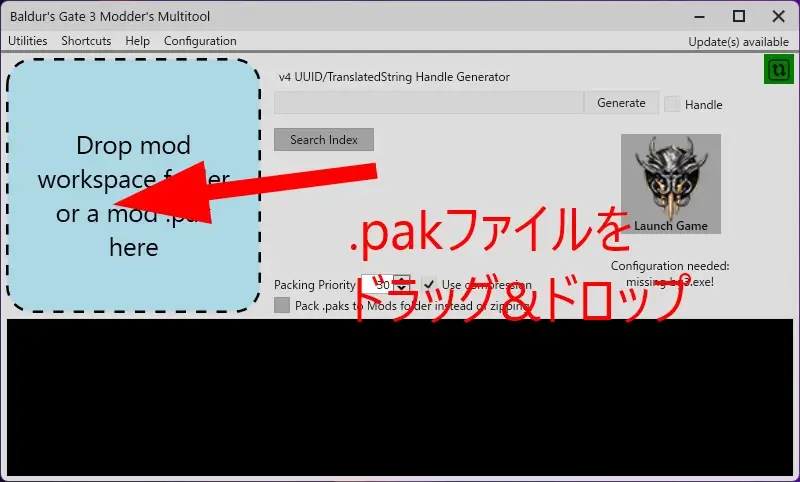
Task: Open the Configuration menu
Action: 200,41
